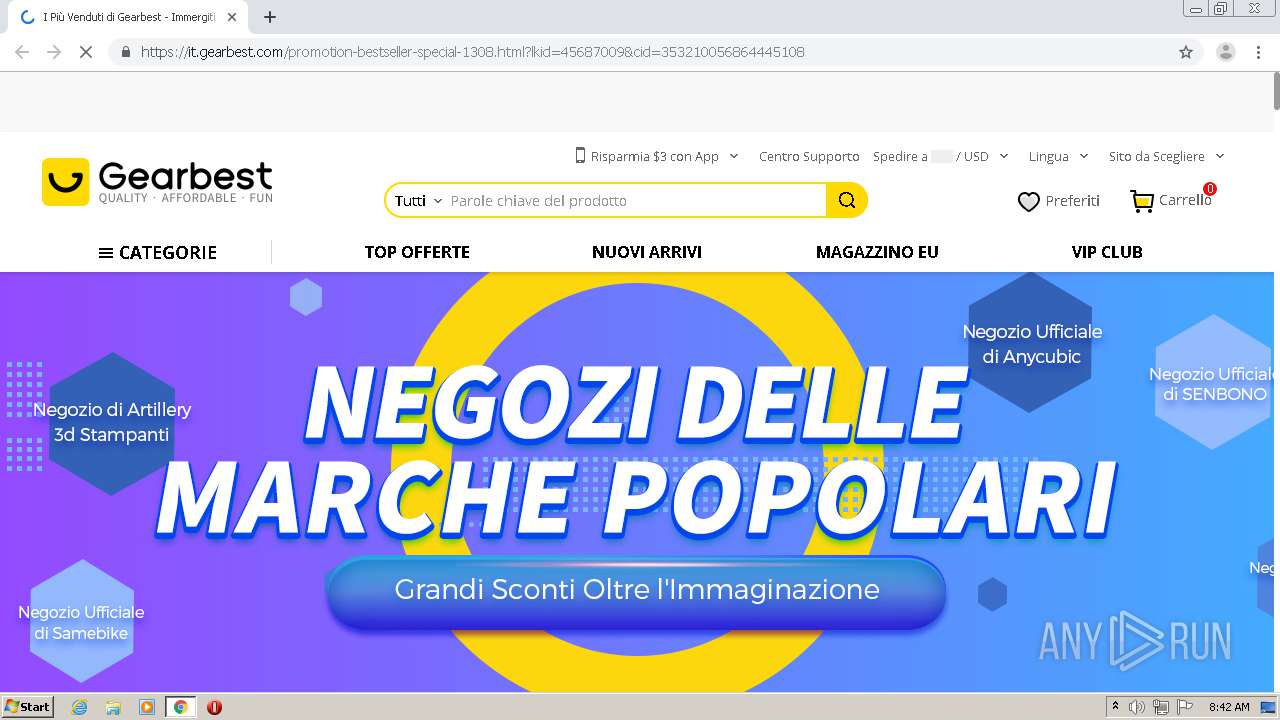
Task: Click the browser address bar URL
Action: 473,52
